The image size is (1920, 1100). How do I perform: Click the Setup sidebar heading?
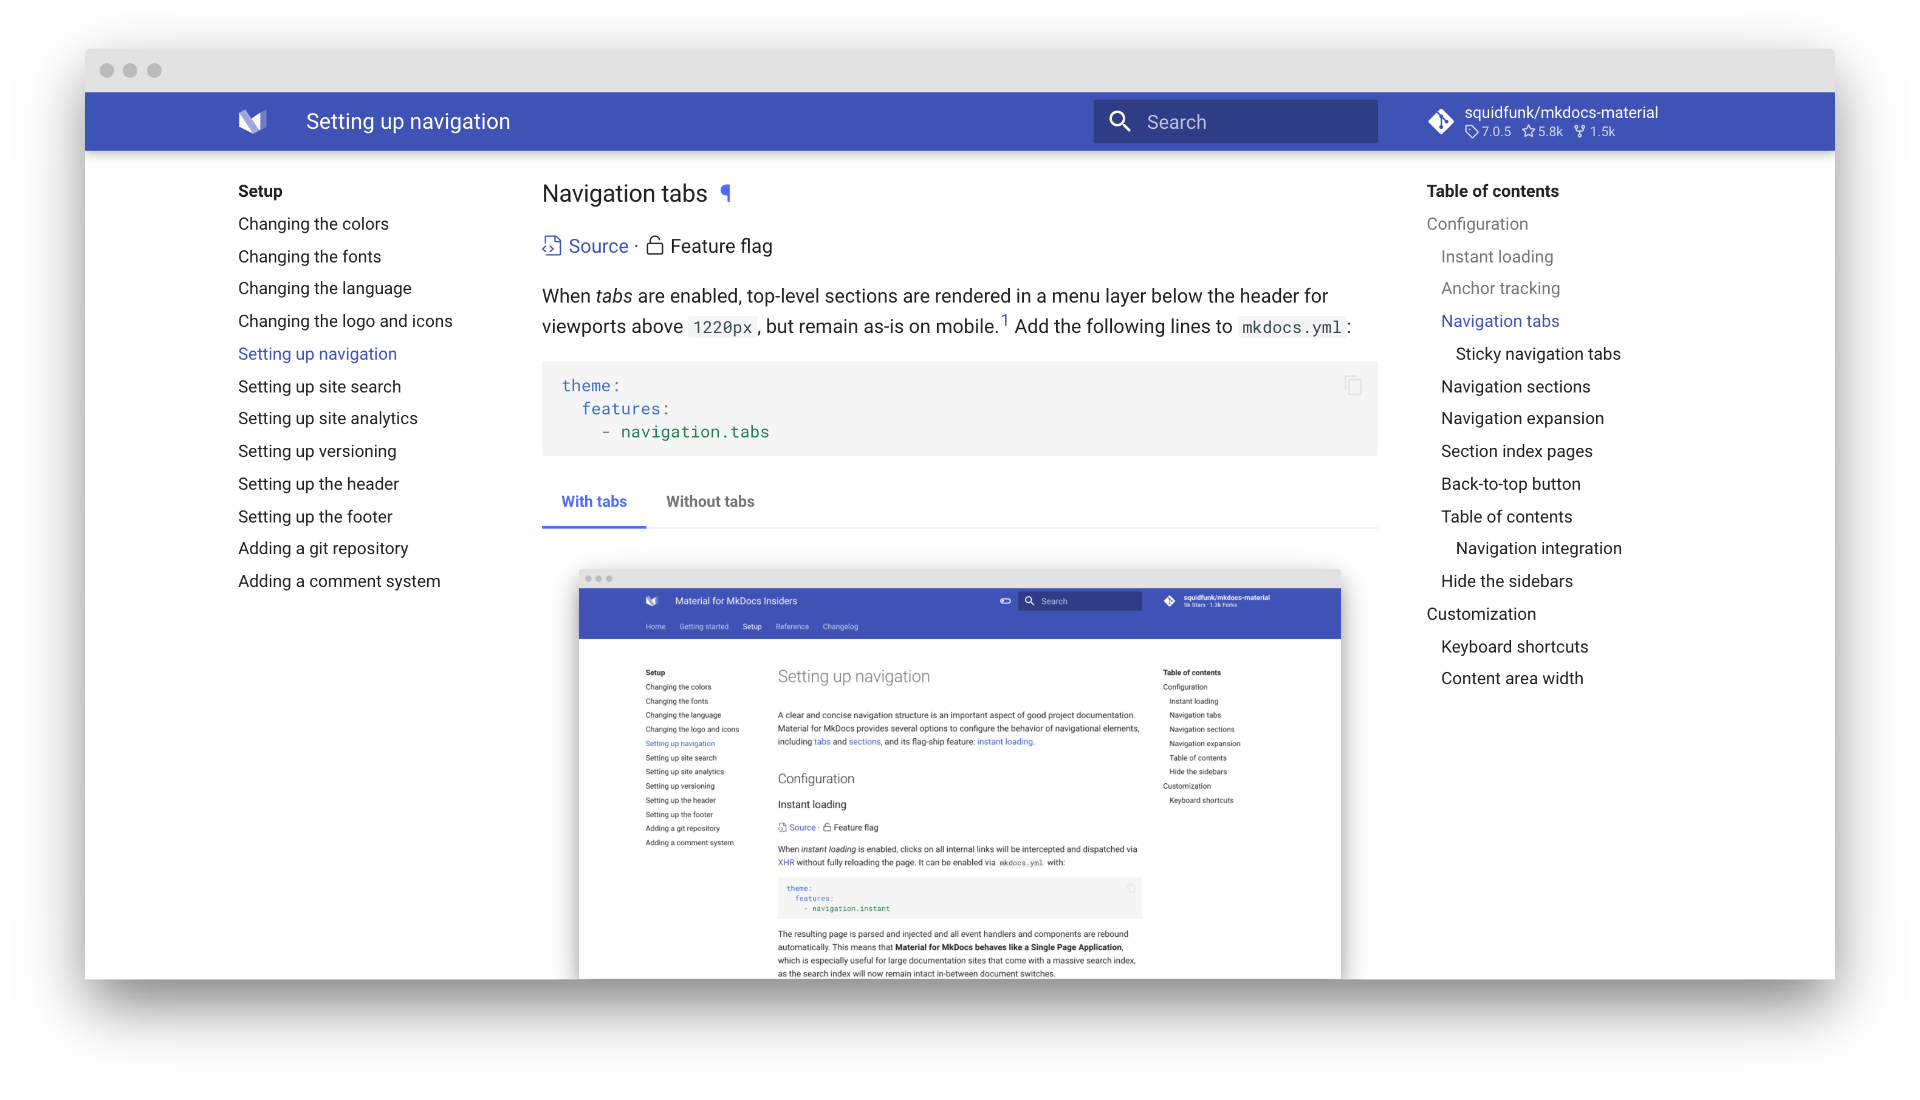pos(260,191)
